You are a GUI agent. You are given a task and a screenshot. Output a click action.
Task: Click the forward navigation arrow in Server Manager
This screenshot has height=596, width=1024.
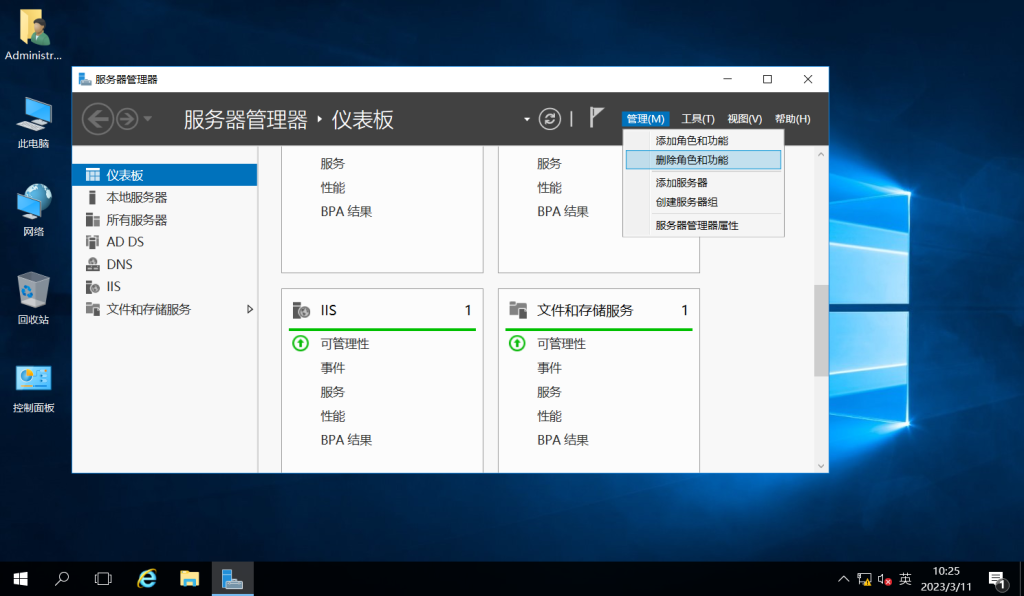coord(127,119)
